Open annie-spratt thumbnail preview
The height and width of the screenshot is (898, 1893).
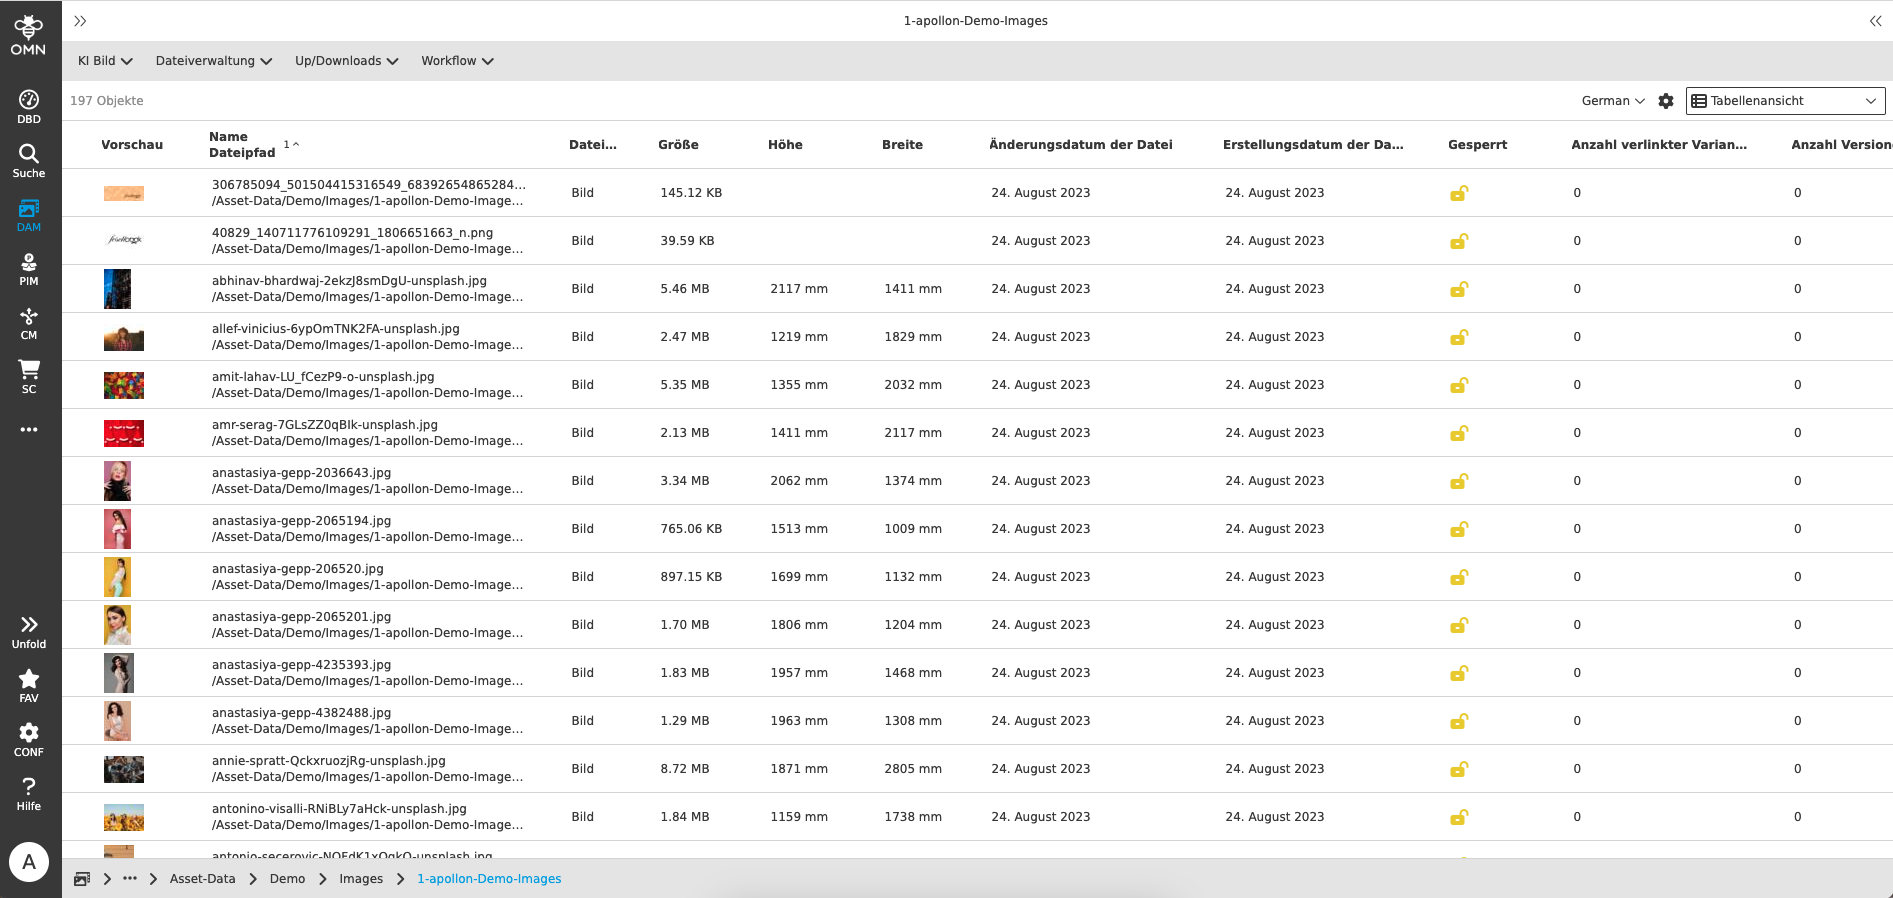point(124,769)
